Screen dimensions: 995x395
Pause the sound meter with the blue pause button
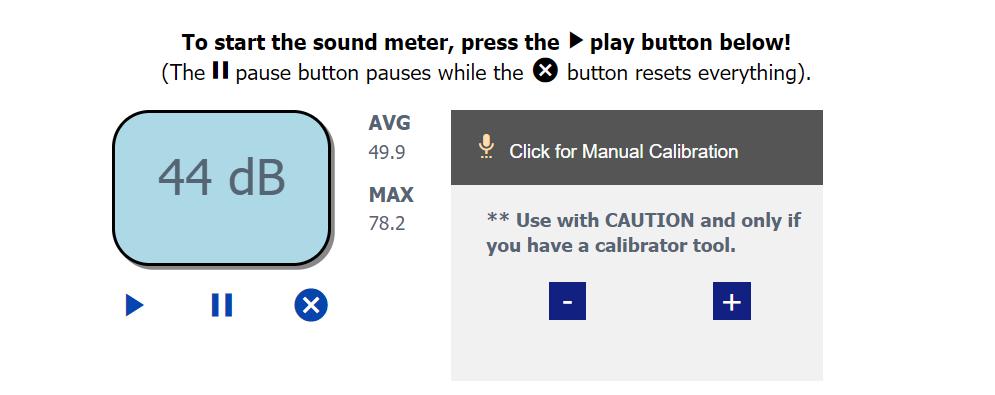pos(222,305)
